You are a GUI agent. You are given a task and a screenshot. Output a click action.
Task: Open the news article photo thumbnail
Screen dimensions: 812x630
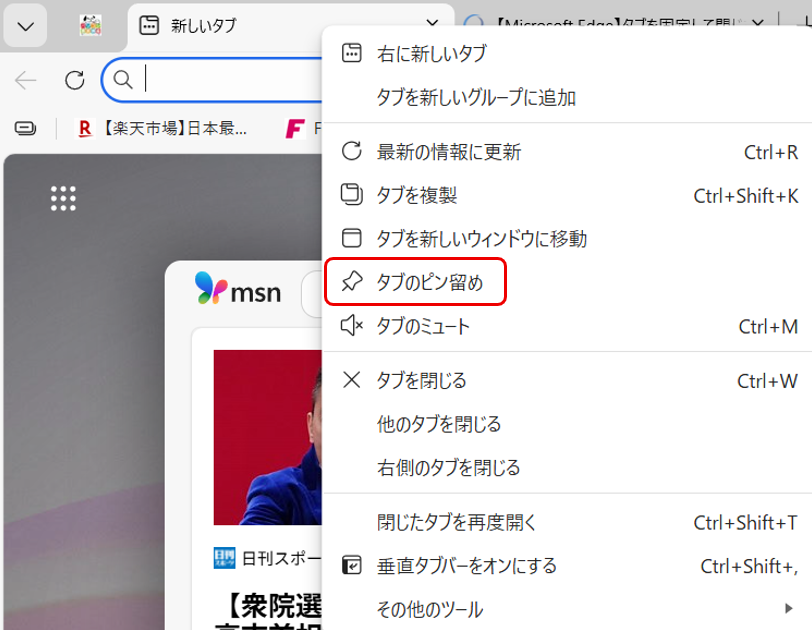[x=268, y=437]
